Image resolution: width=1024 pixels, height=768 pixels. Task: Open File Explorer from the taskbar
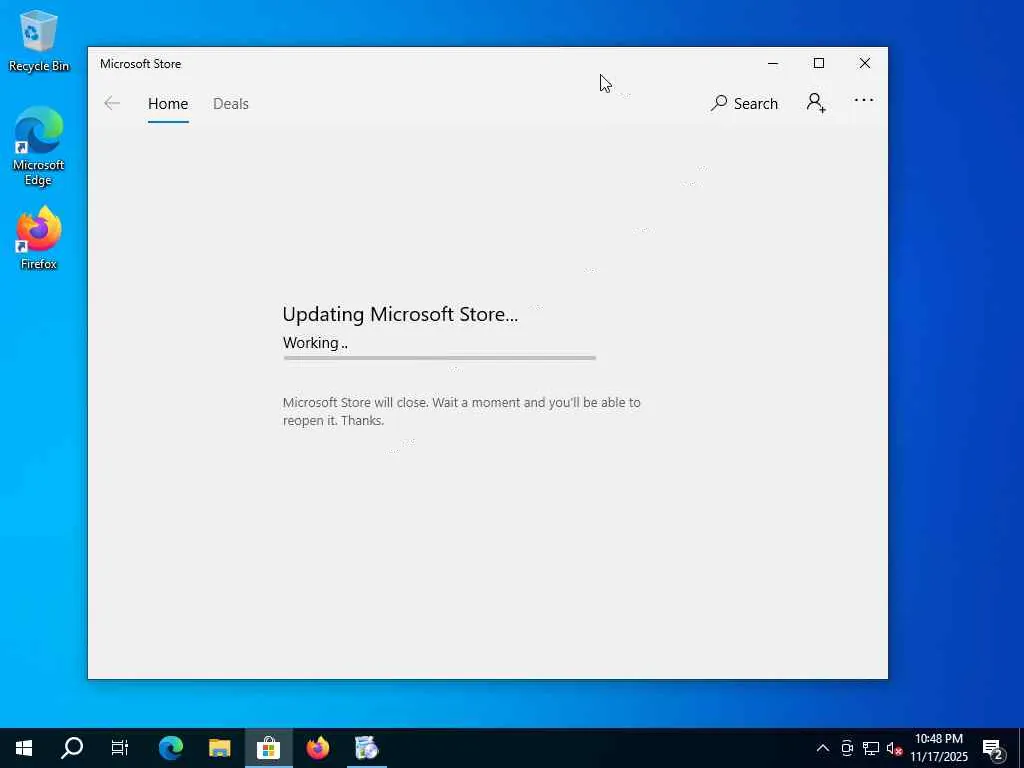[219, 748]
